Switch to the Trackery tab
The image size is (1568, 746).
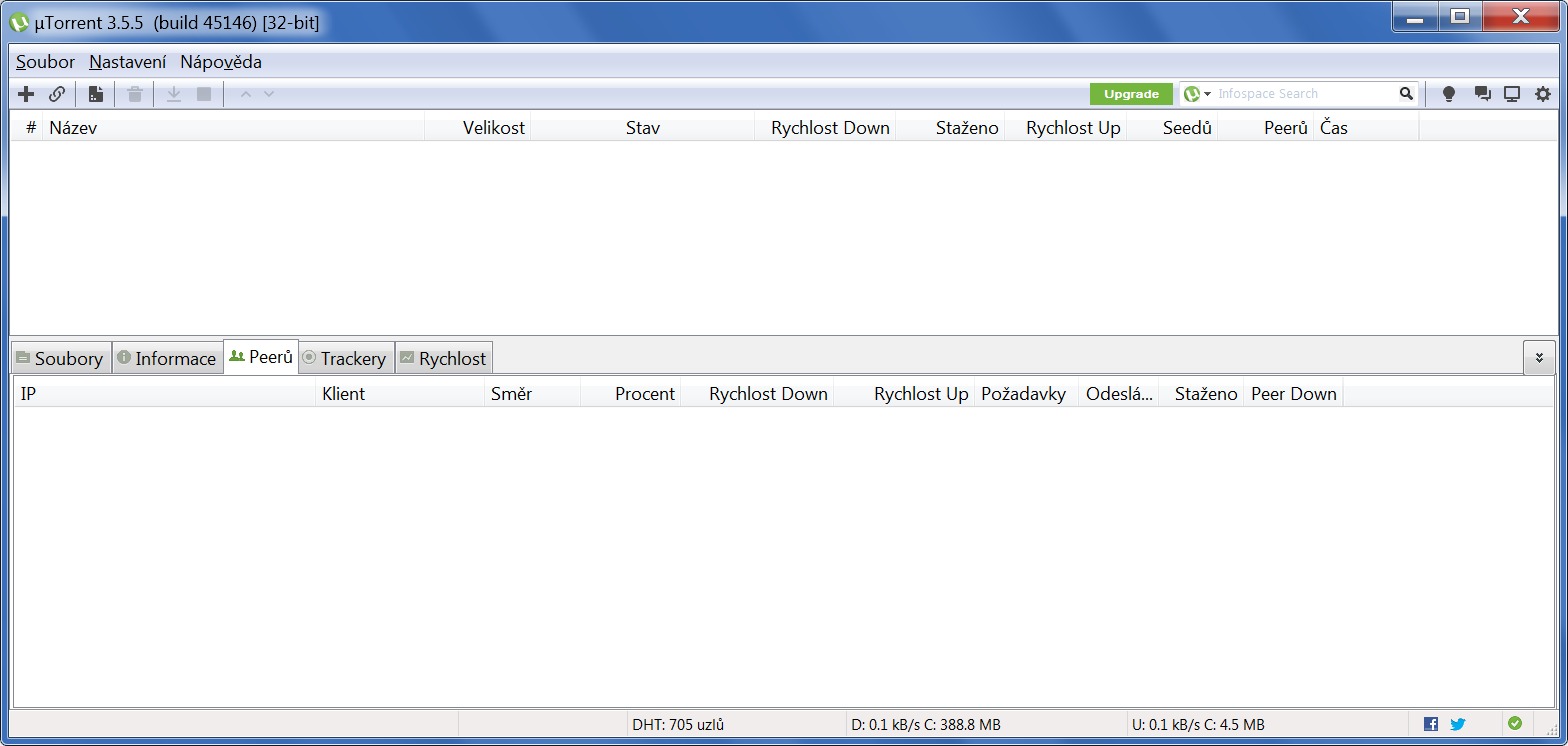tap(346, 358)
